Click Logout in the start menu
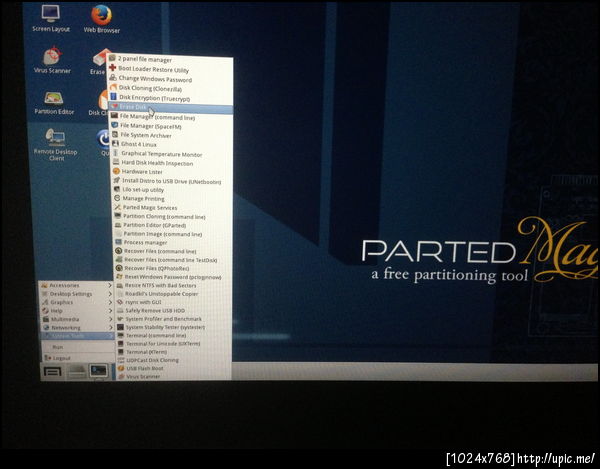The height and width of the screenshot is (469, 600). click(x=77, y=358)
